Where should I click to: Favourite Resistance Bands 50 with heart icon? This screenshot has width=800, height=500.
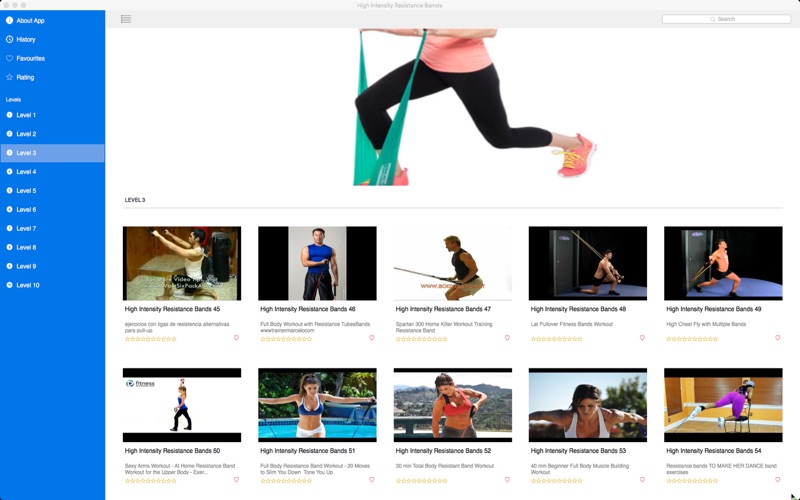pos(236,480)
